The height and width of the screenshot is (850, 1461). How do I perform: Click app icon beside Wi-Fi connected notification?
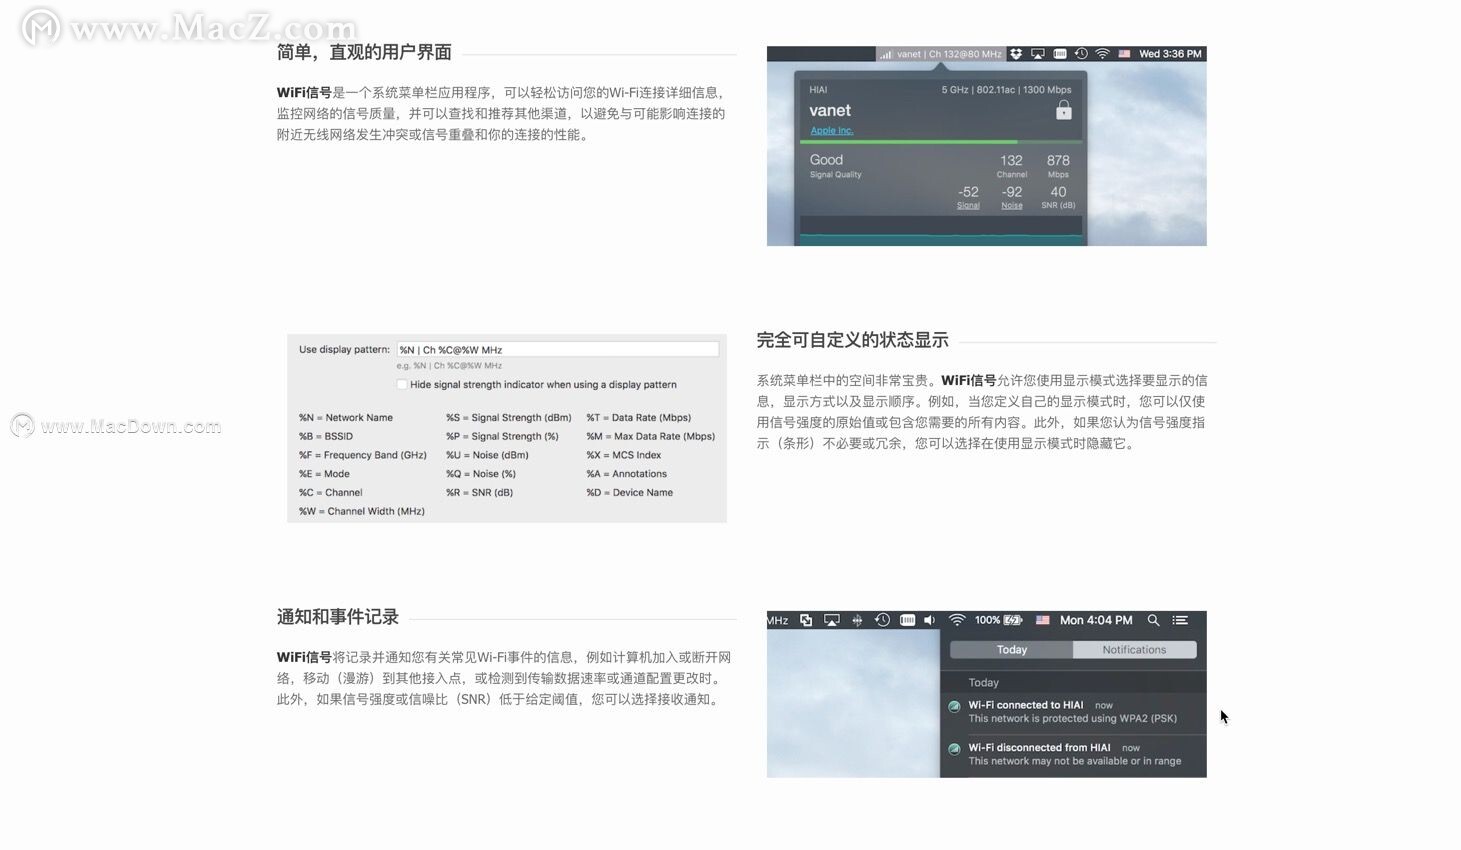point(954,706)
